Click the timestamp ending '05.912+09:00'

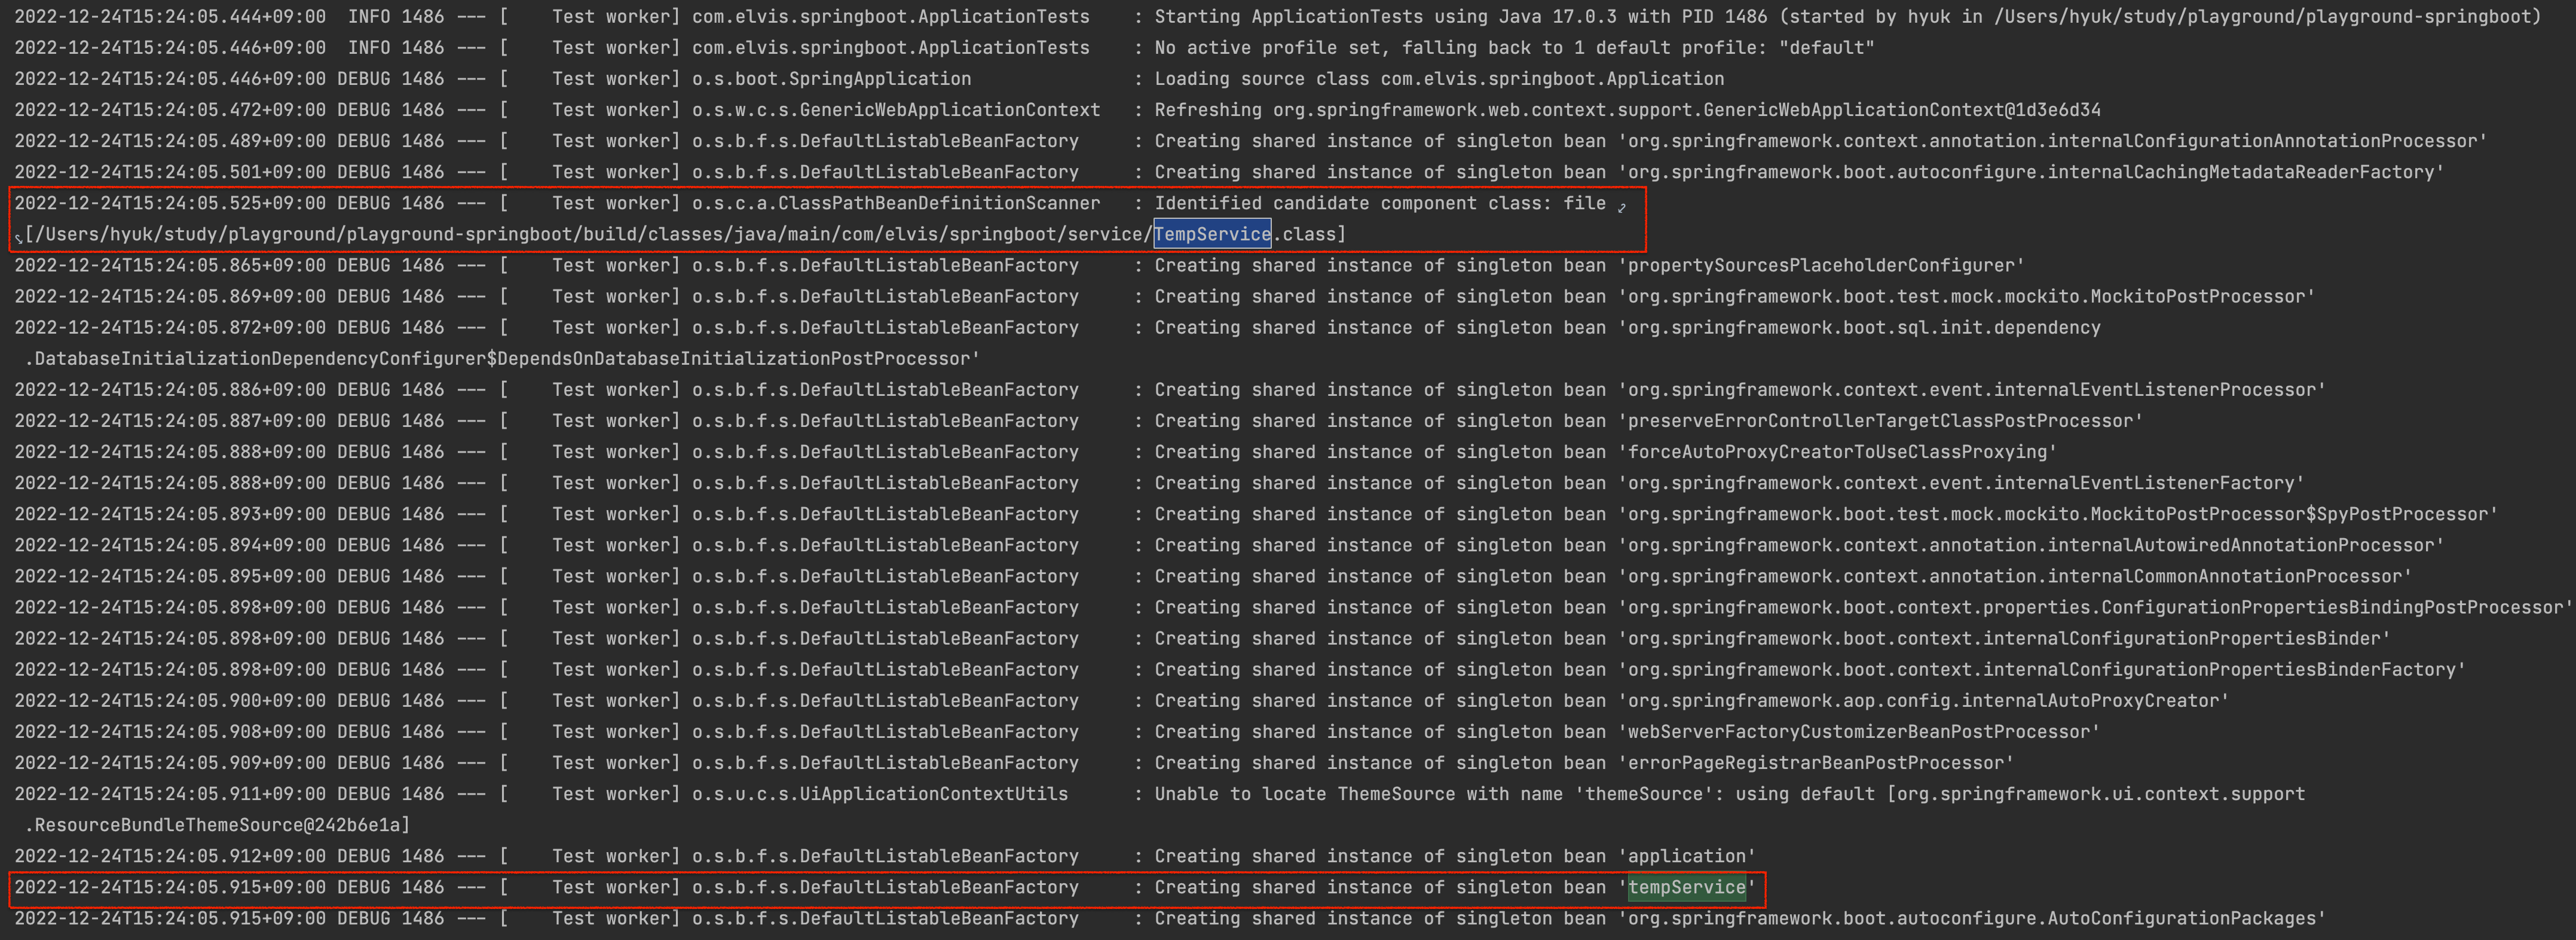coord(170,856)
